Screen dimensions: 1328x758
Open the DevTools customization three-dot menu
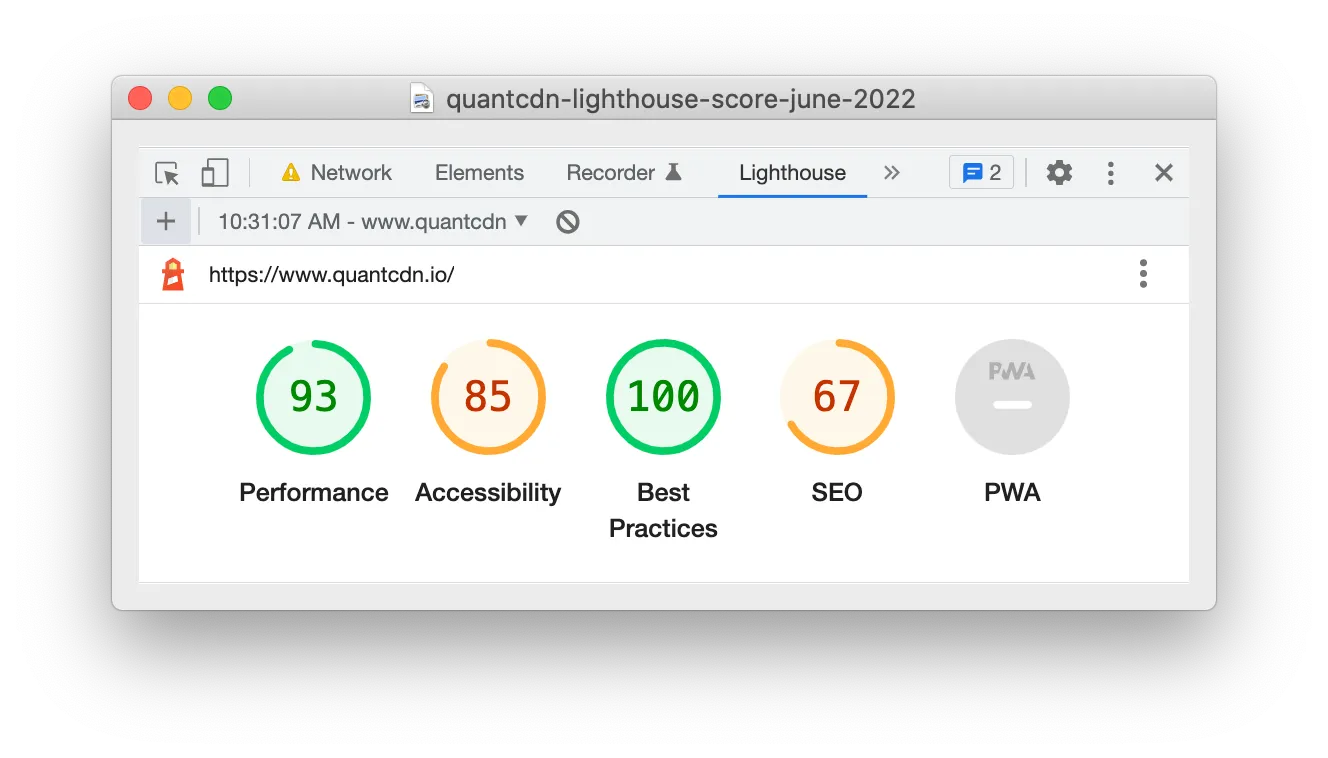coord(1111,172)
